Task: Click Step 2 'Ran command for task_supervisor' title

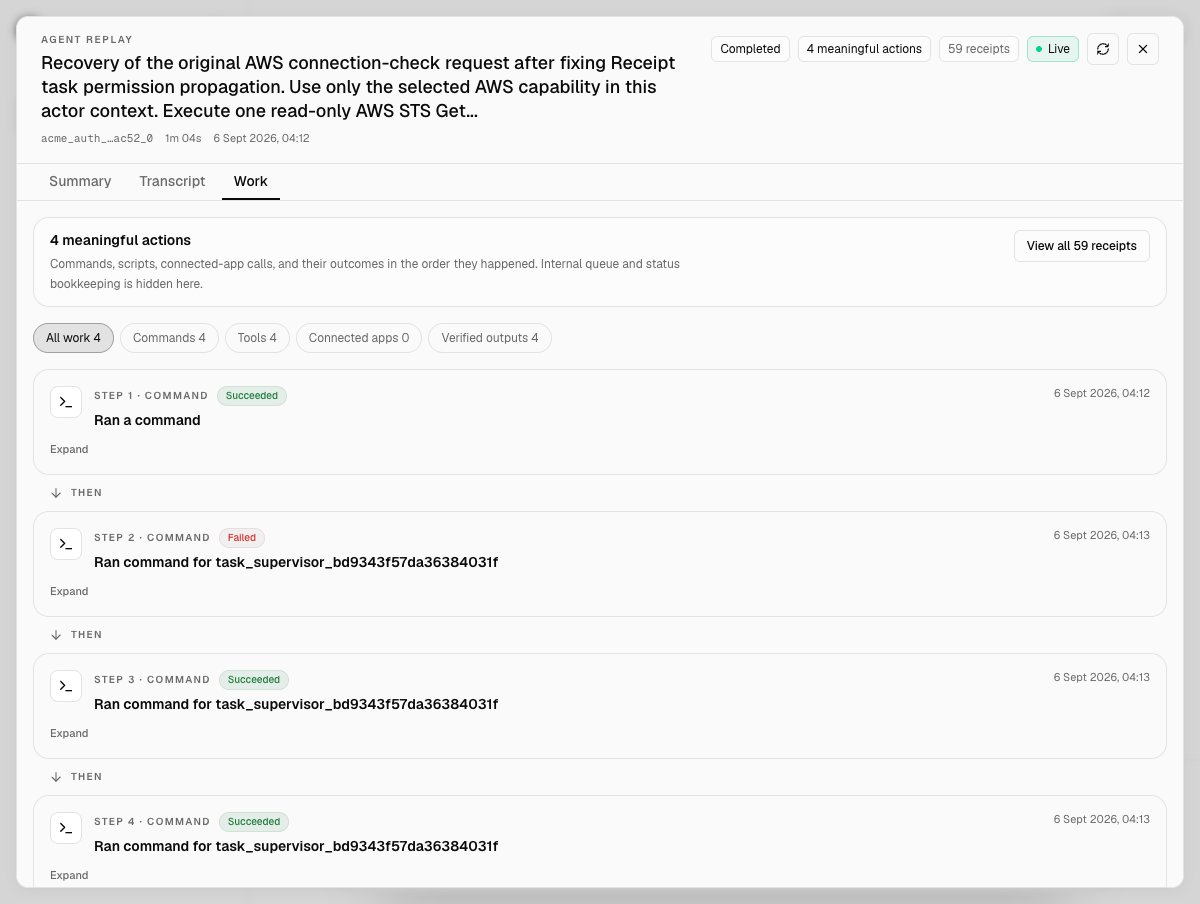Action: click(296, 562)
